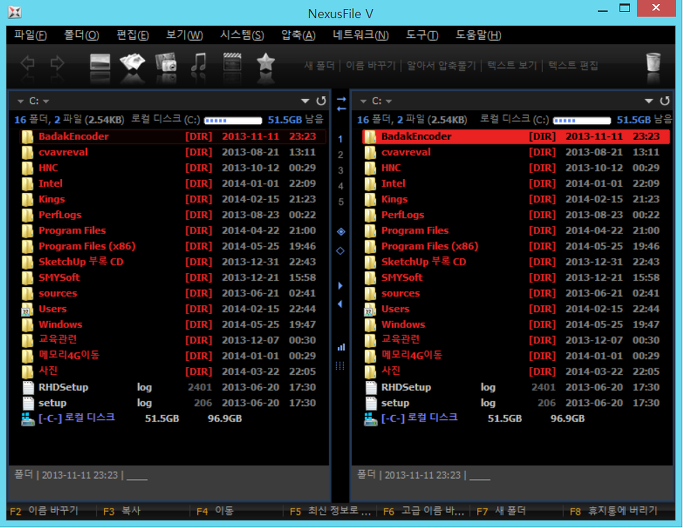Select the highlighted BadakEncoder row in right panel
The image size is (683, 528).
tap(516, 137)
